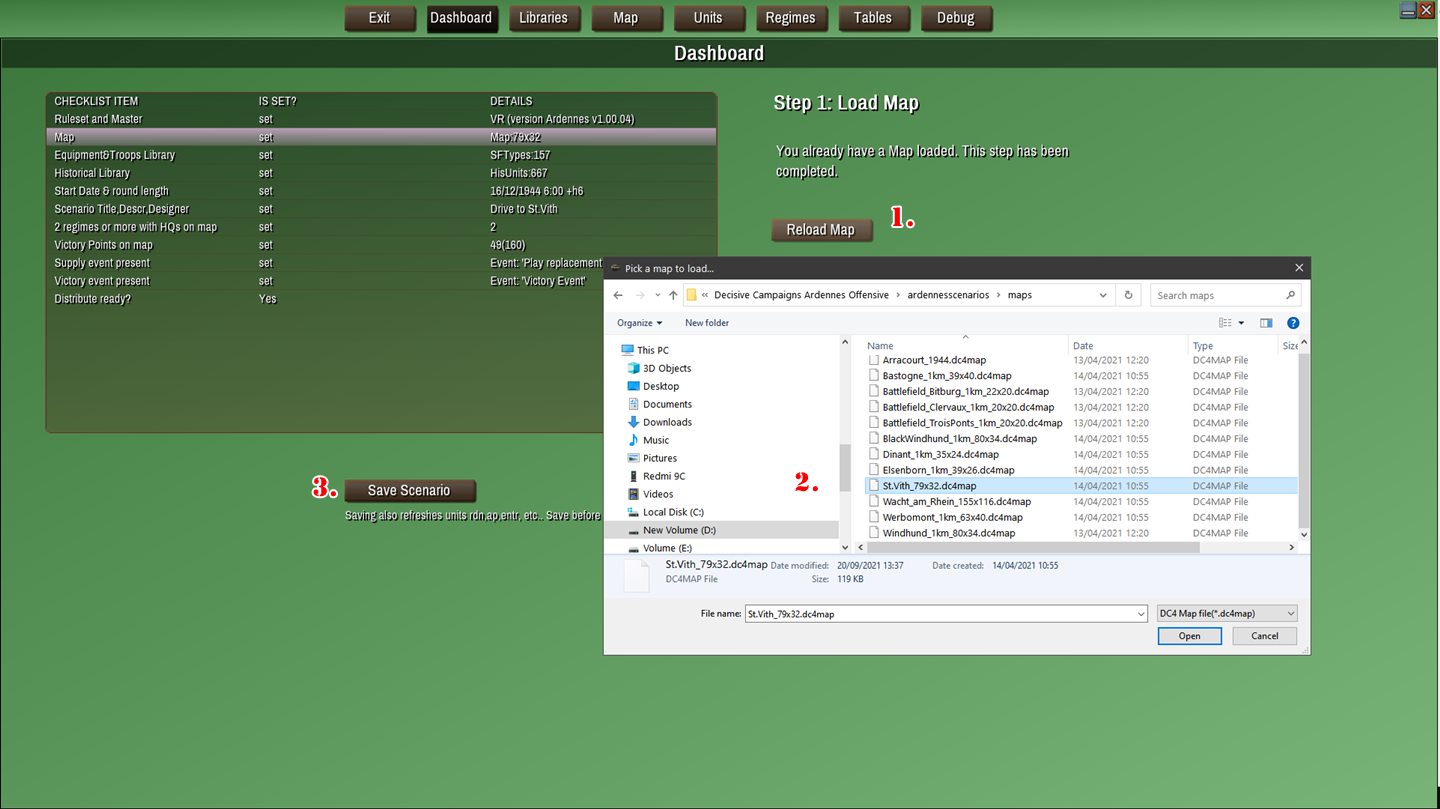Viewport: 1440px width, 809px height.
Task: Cancel the map picker dialog
Action: [1265, 636]
